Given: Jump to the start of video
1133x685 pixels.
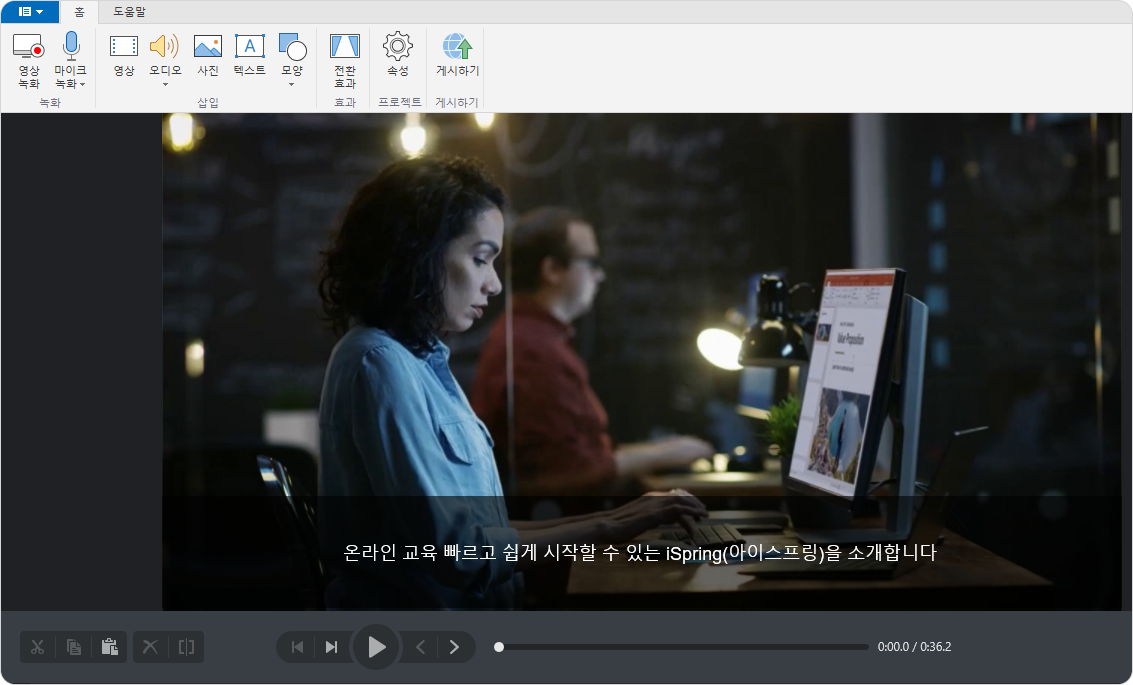Looking at the screenshot, I should pos(297,647).
